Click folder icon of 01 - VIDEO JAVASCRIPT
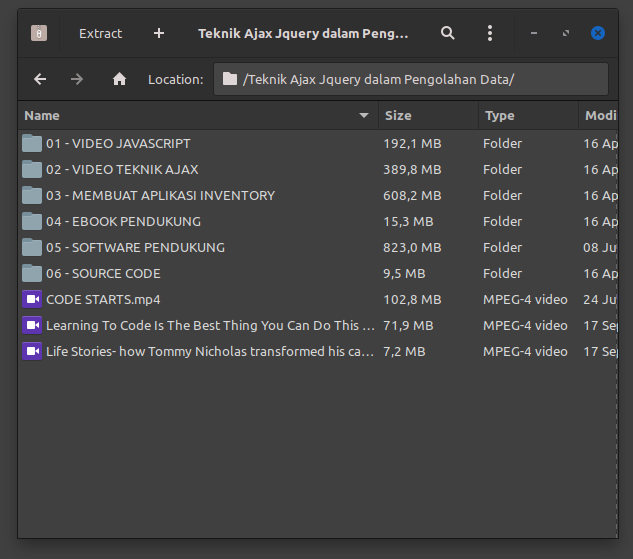 32,143
